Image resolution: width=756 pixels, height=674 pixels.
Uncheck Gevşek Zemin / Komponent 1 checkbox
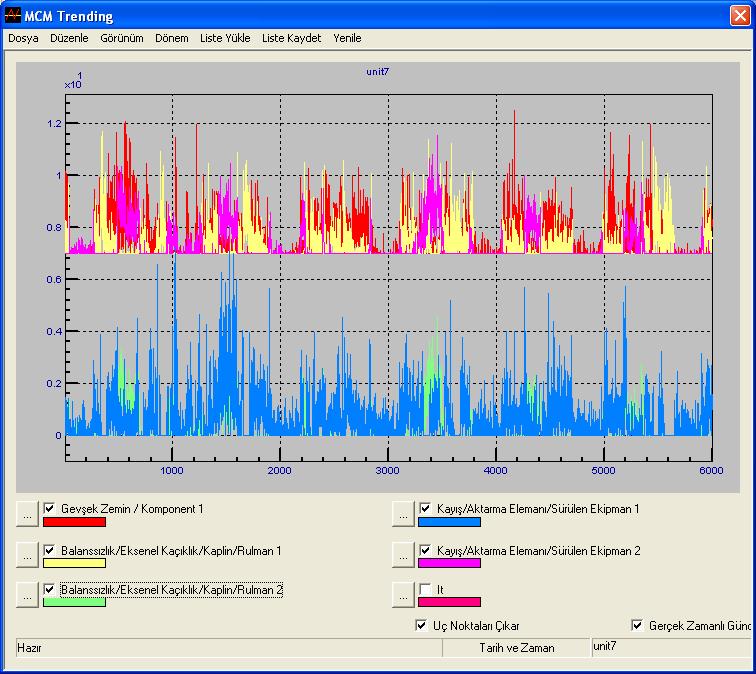[50, 509]
